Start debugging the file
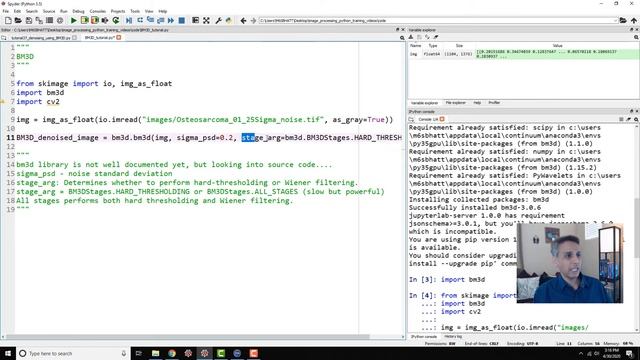Image resolution: width=640 pixels, height=360 pixels. (x=129, y=20)
